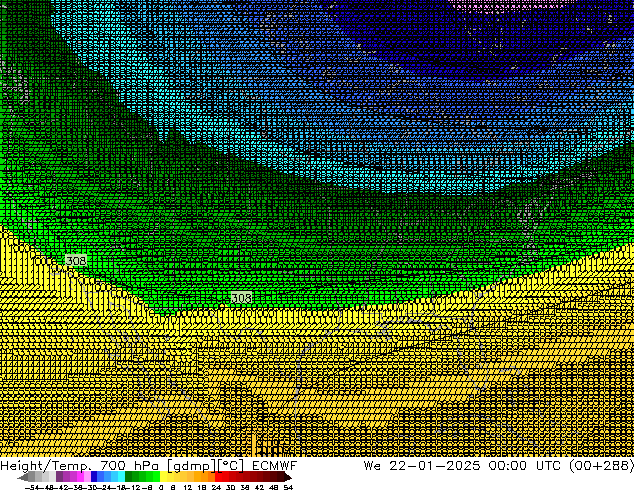Click the "[°C]" unit label
Viewport: 634px width, 490px height.
point(231,466)
